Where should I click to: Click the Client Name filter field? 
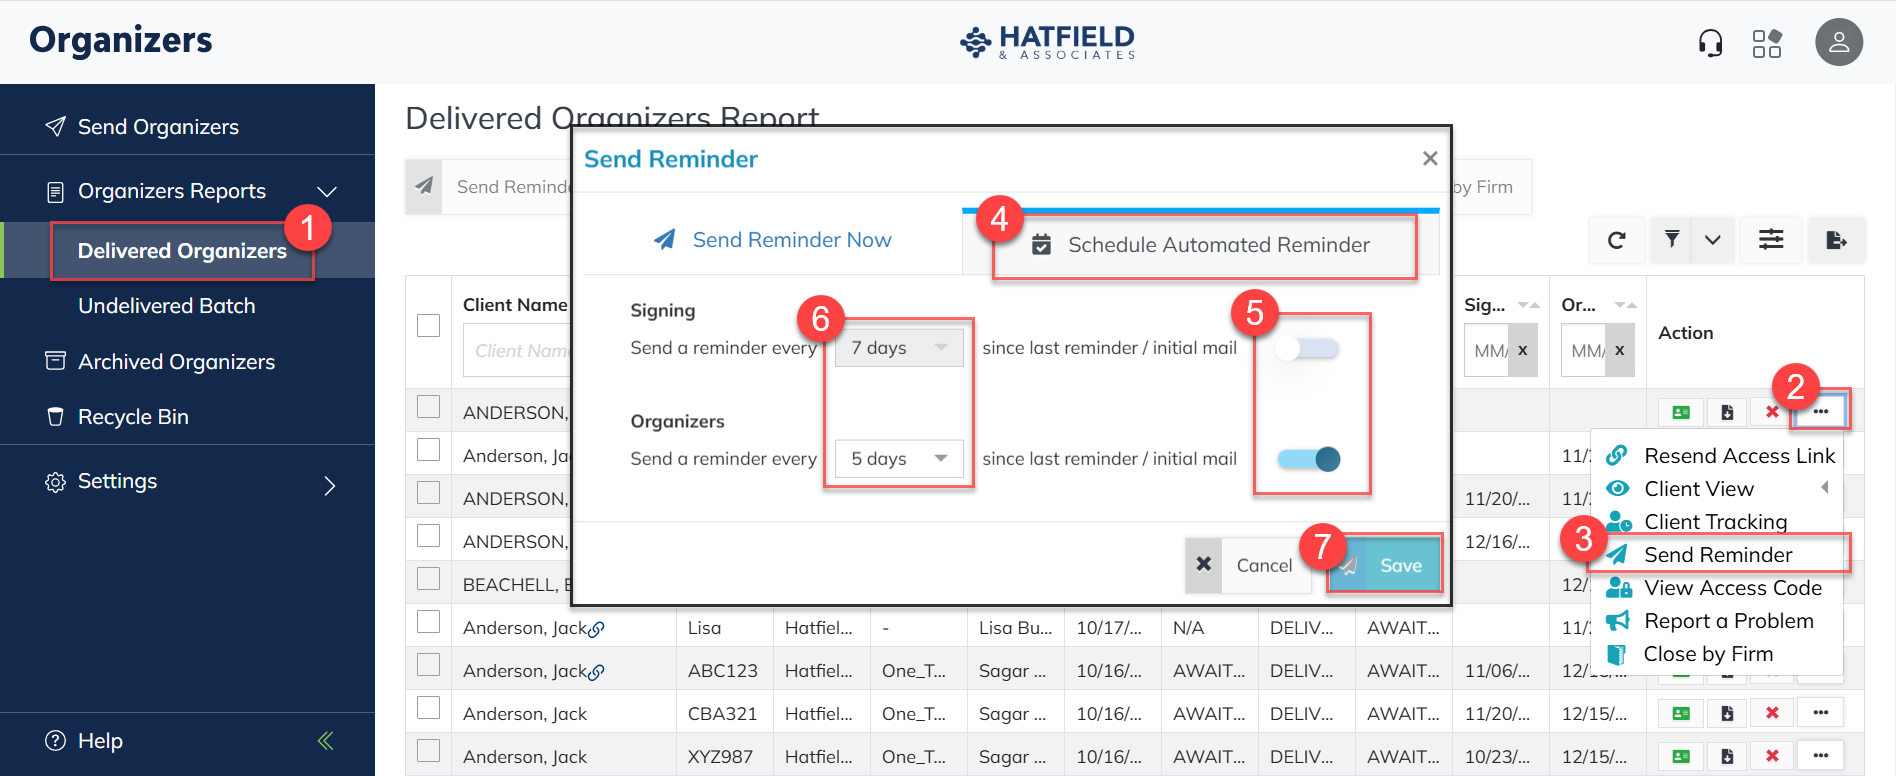(517, 351)
